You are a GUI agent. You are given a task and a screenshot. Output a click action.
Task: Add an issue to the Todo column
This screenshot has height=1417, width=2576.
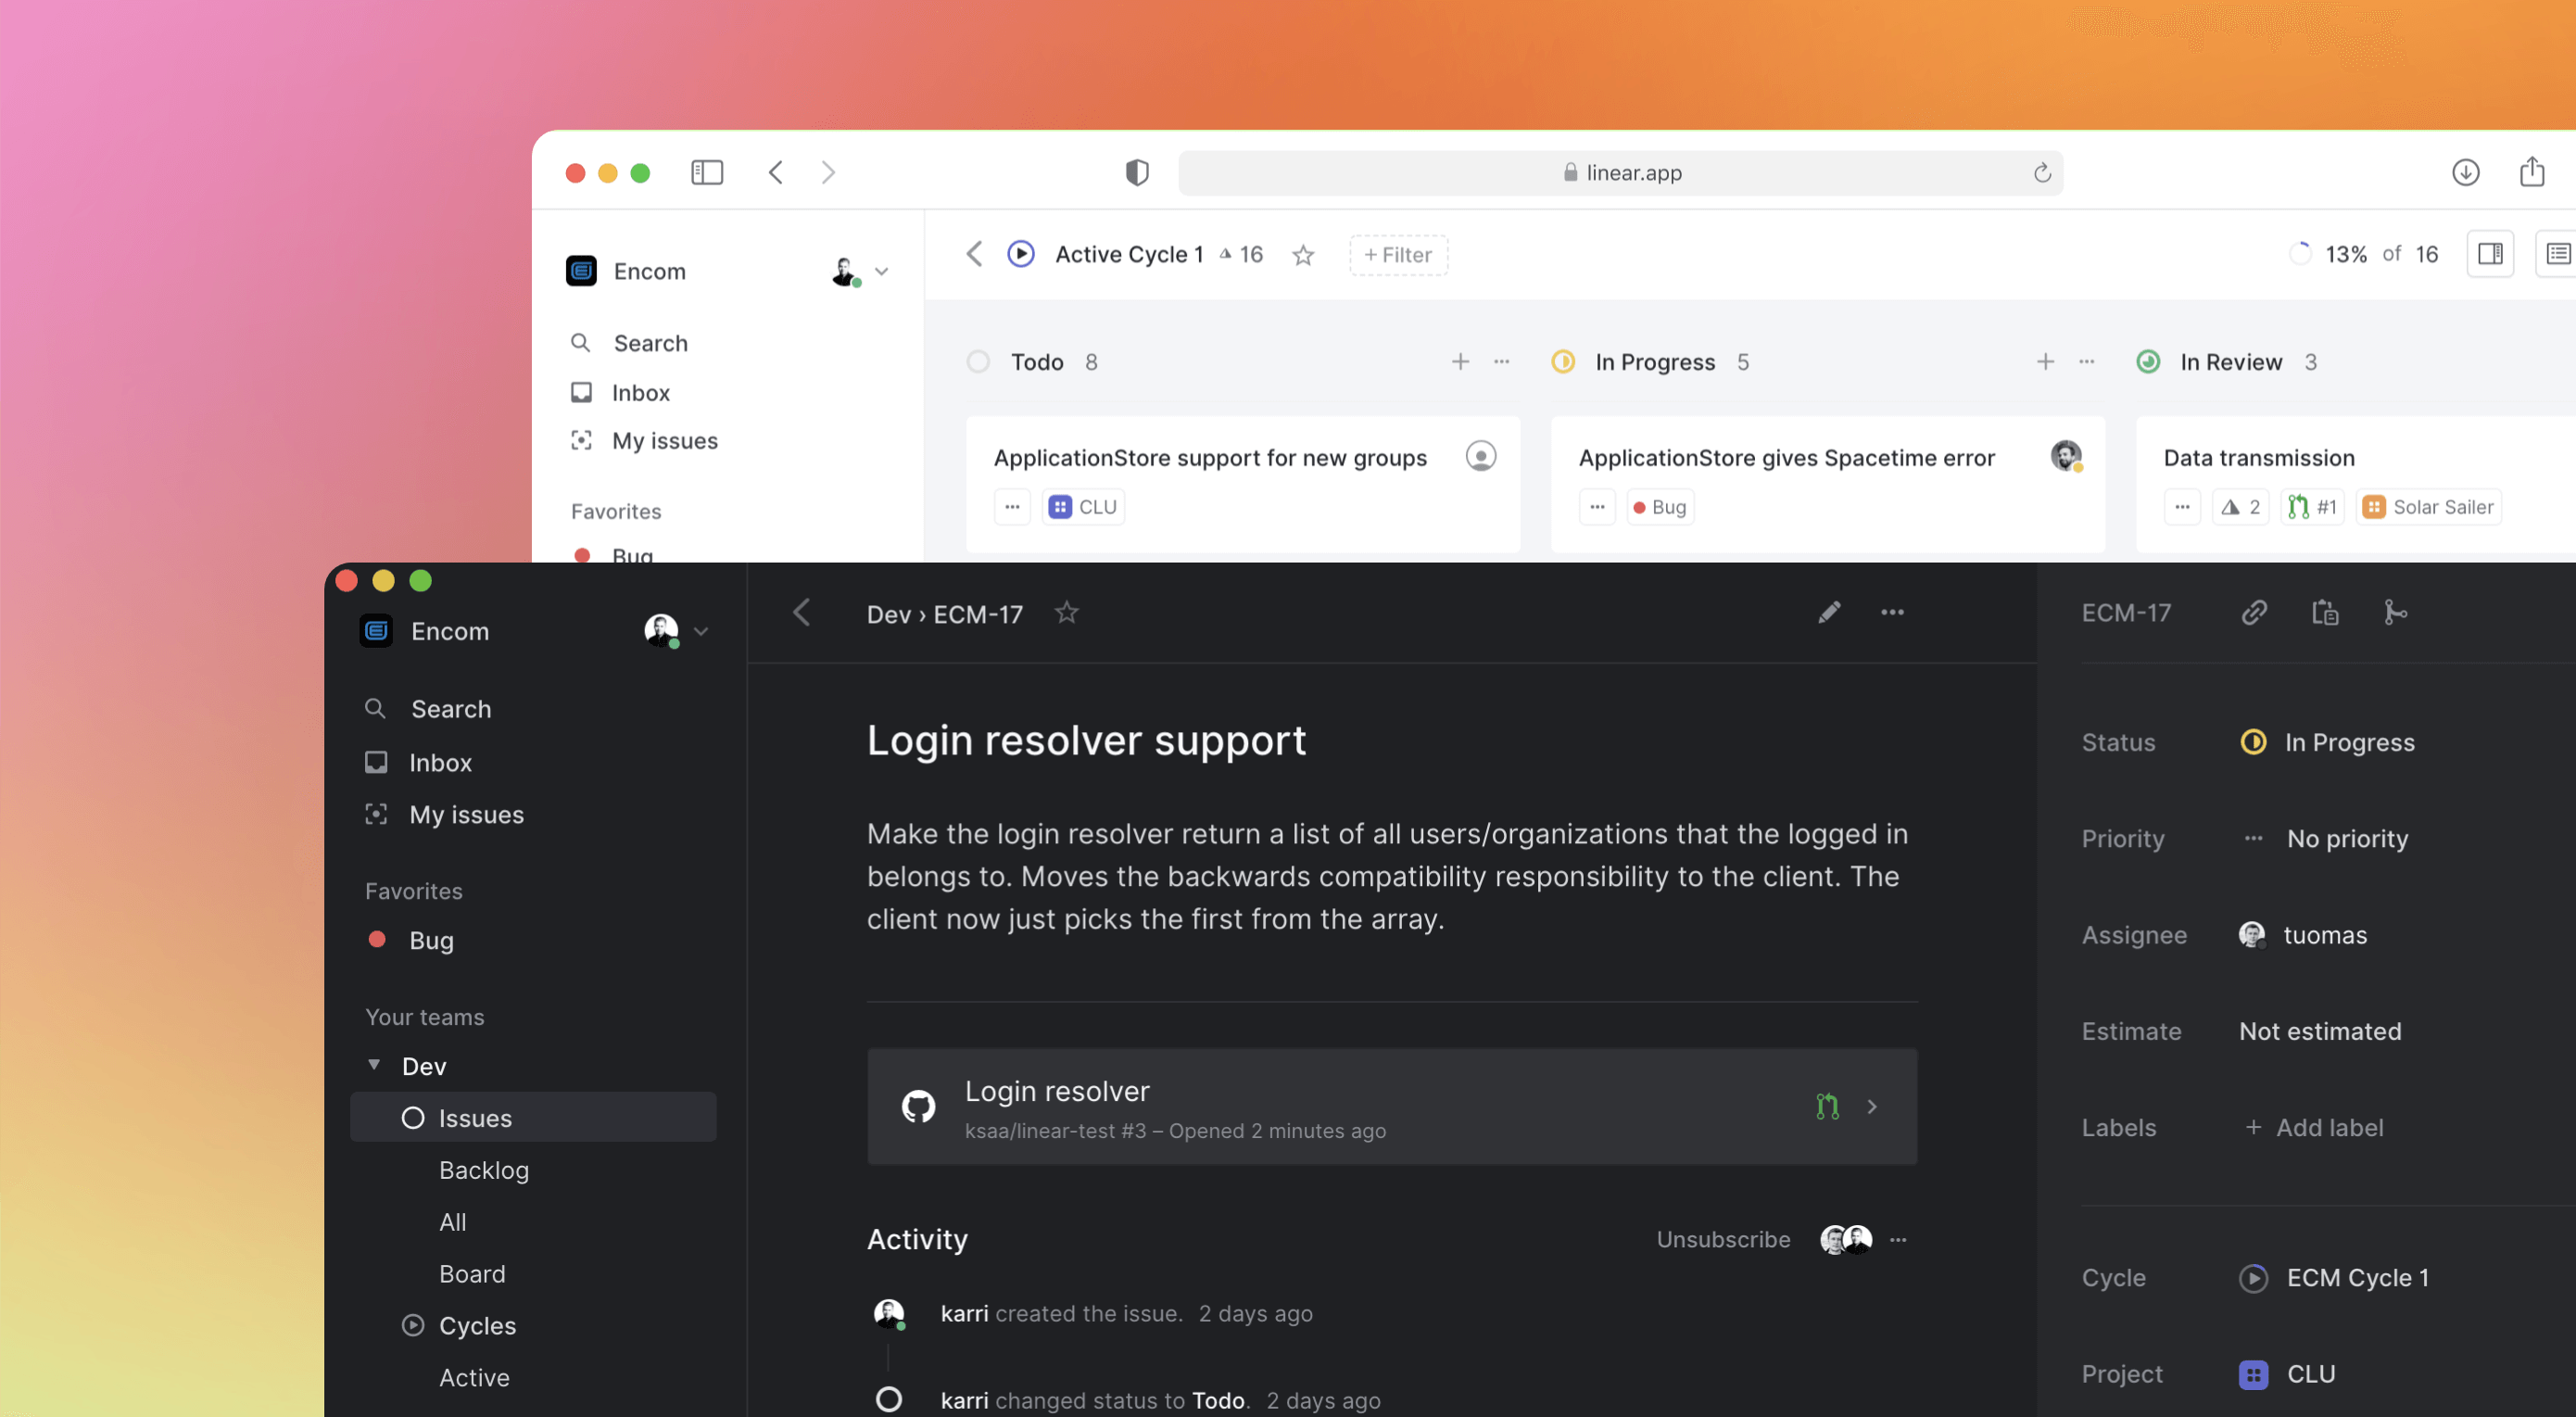1460,362
